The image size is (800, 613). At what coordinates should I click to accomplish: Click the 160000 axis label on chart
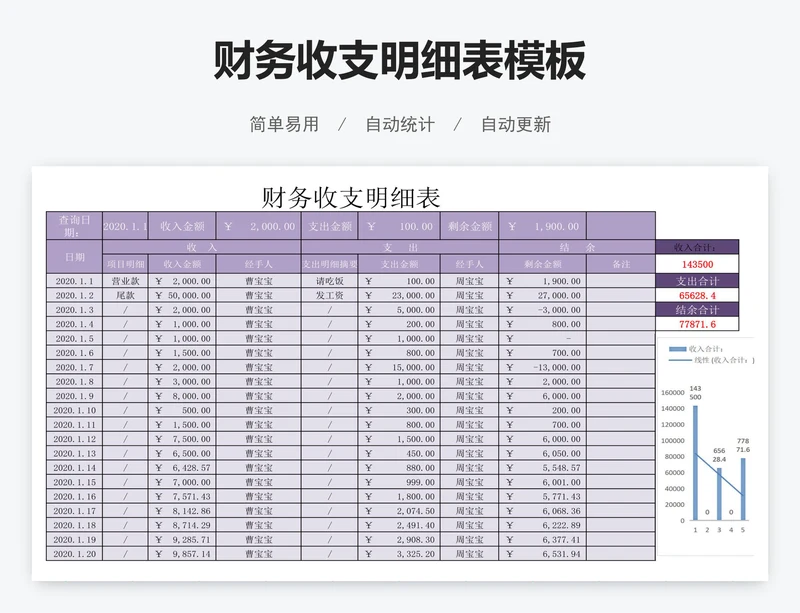click(x=672, y=393)
